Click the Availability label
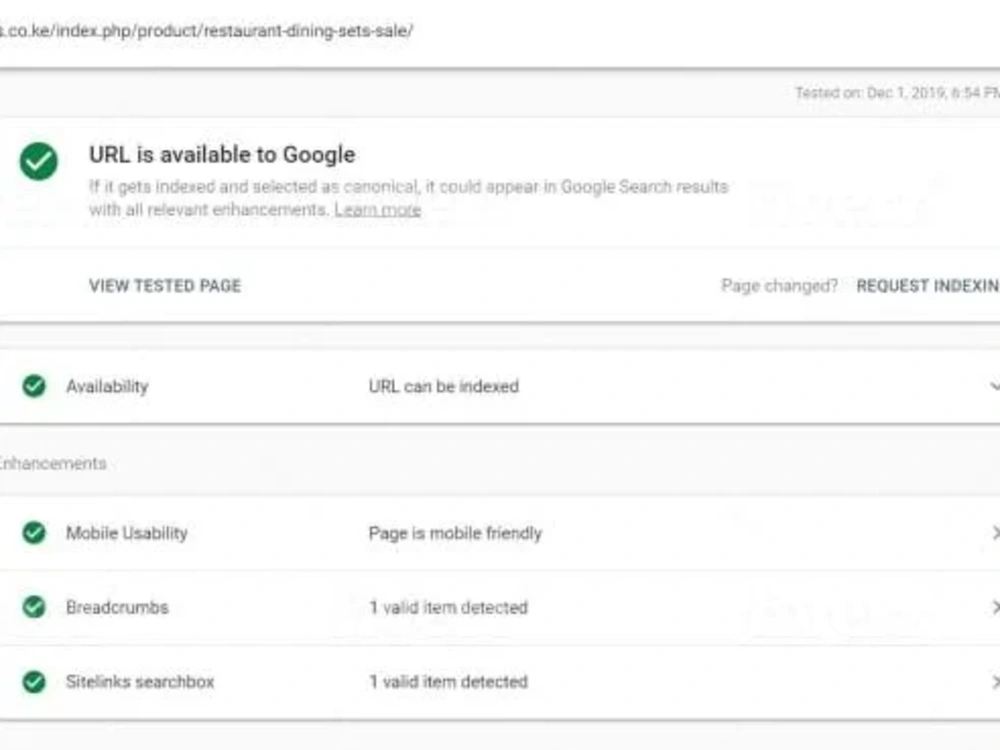The height and width of the screenshot is (750, 1000). click(107, 386)
